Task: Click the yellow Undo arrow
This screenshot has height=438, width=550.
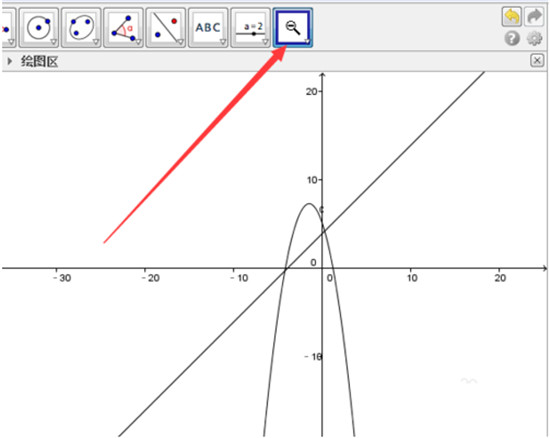Action: [512, 16]
